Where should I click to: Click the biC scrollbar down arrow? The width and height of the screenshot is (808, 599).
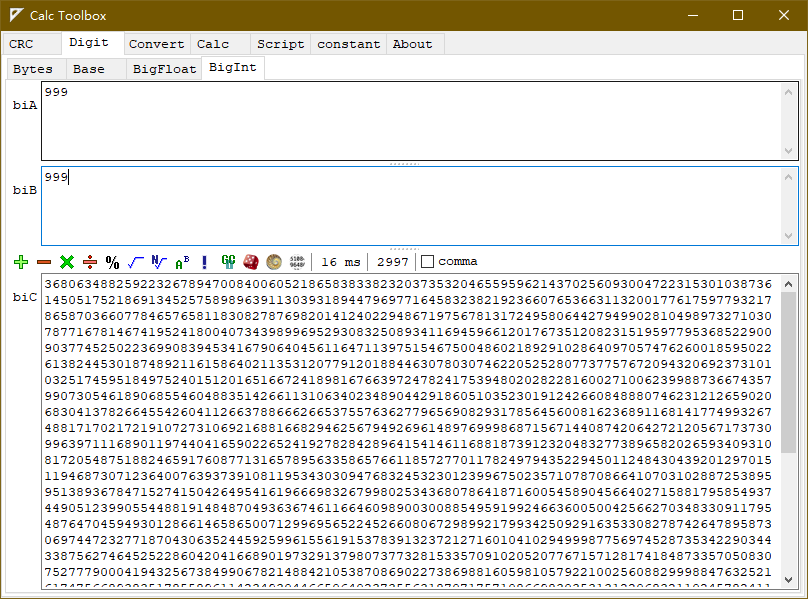788,579
